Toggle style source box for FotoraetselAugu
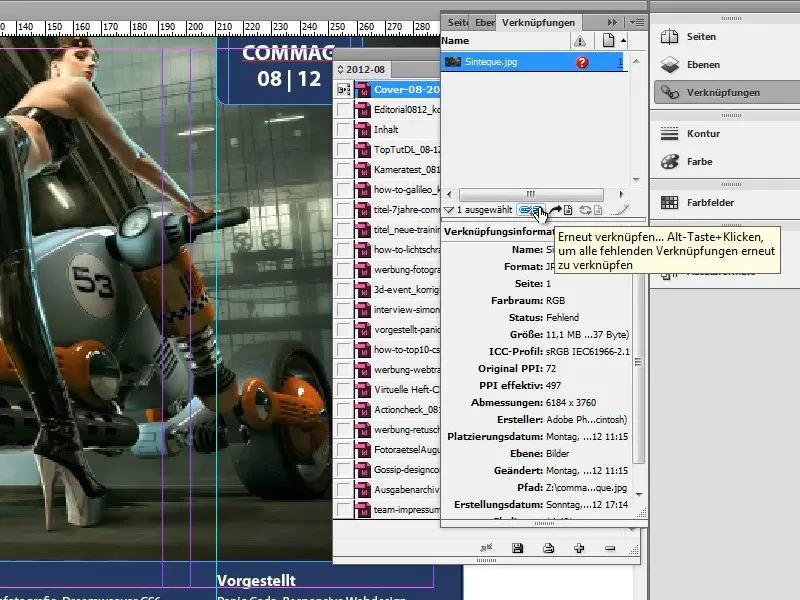Image resolution: width=800 pixels, height=600 pixels. pos(344,450)
